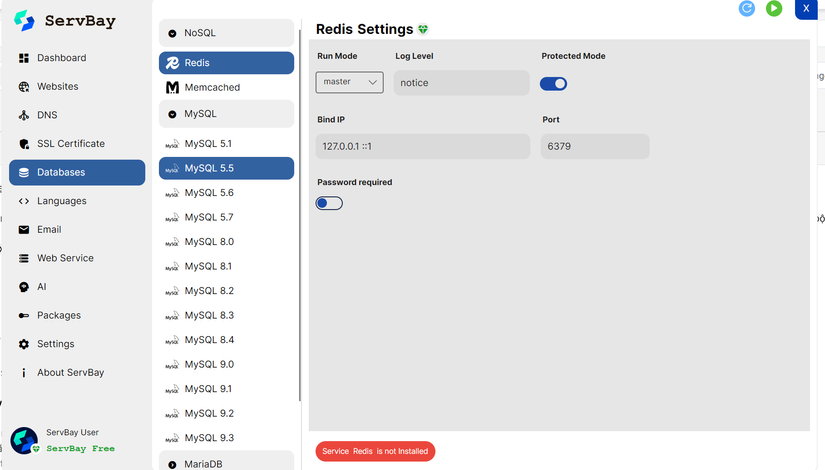The image size is (825, 470).
Task: Select the Databases sidebar item
Action: [77, 172]
